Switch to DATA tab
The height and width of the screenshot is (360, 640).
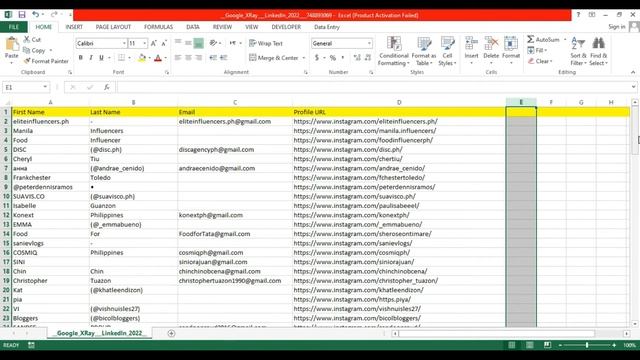pyautogui.click(x=193, y=27)
